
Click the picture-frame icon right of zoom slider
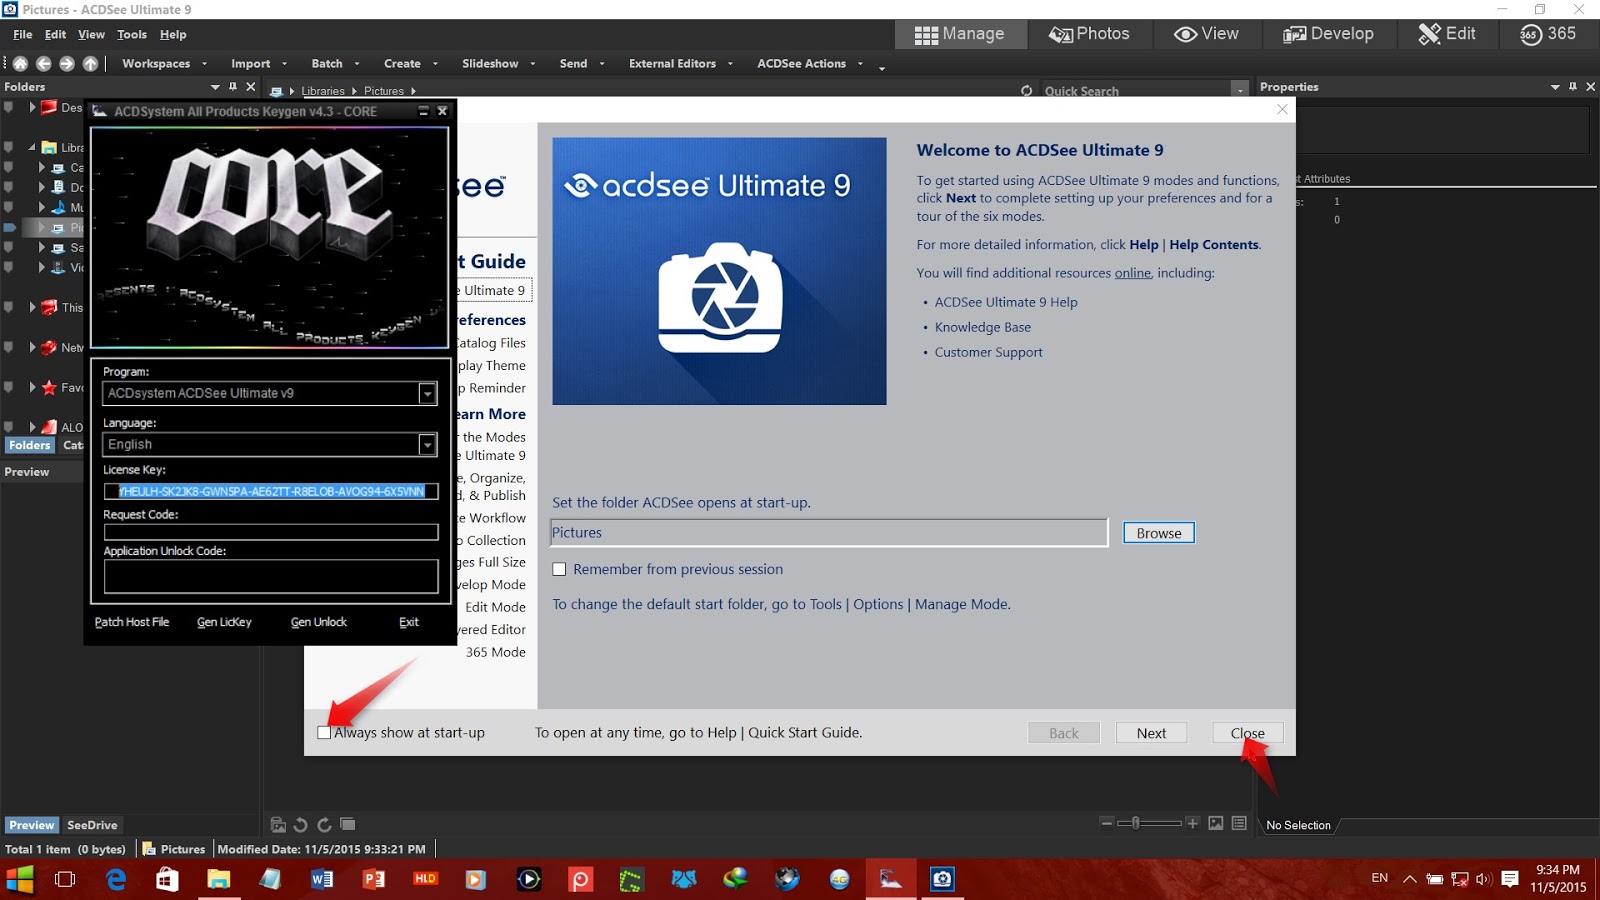click(x=1216, y=823)
